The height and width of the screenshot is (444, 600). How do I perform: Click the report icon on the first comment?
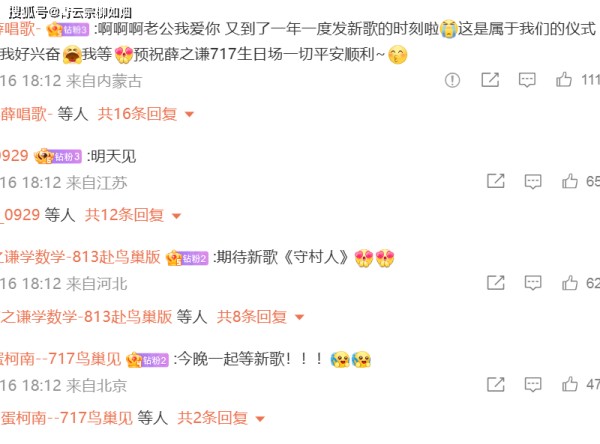tap(452, 80)
